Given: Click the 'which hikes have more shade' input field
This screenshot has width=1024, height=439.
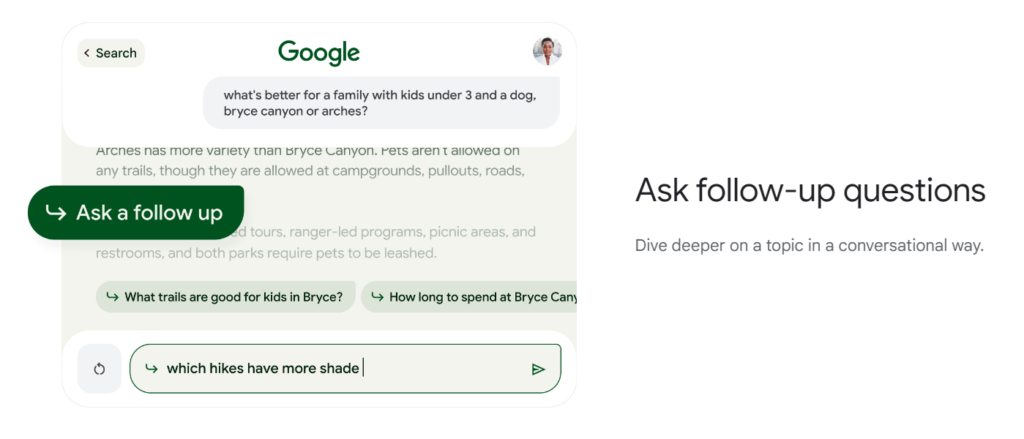Looking at the screenshot, I should tap(345, 368).
